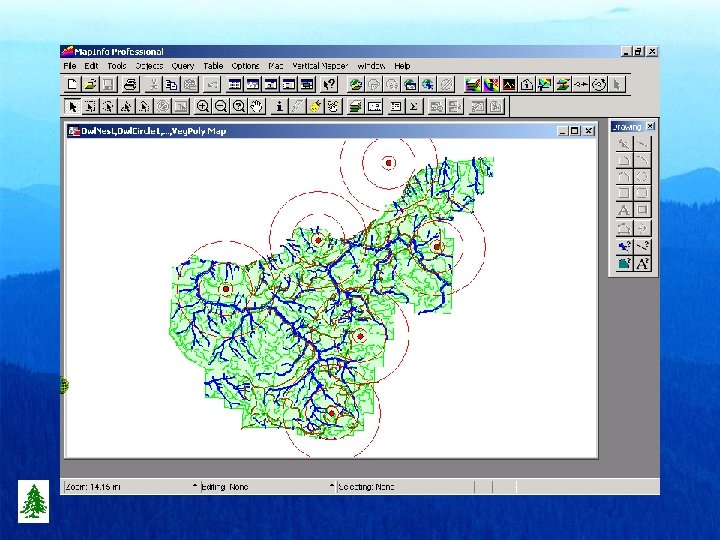720x540 pixels.
Task: Choose the Grabber hand tool
Action: click(256, 106)
